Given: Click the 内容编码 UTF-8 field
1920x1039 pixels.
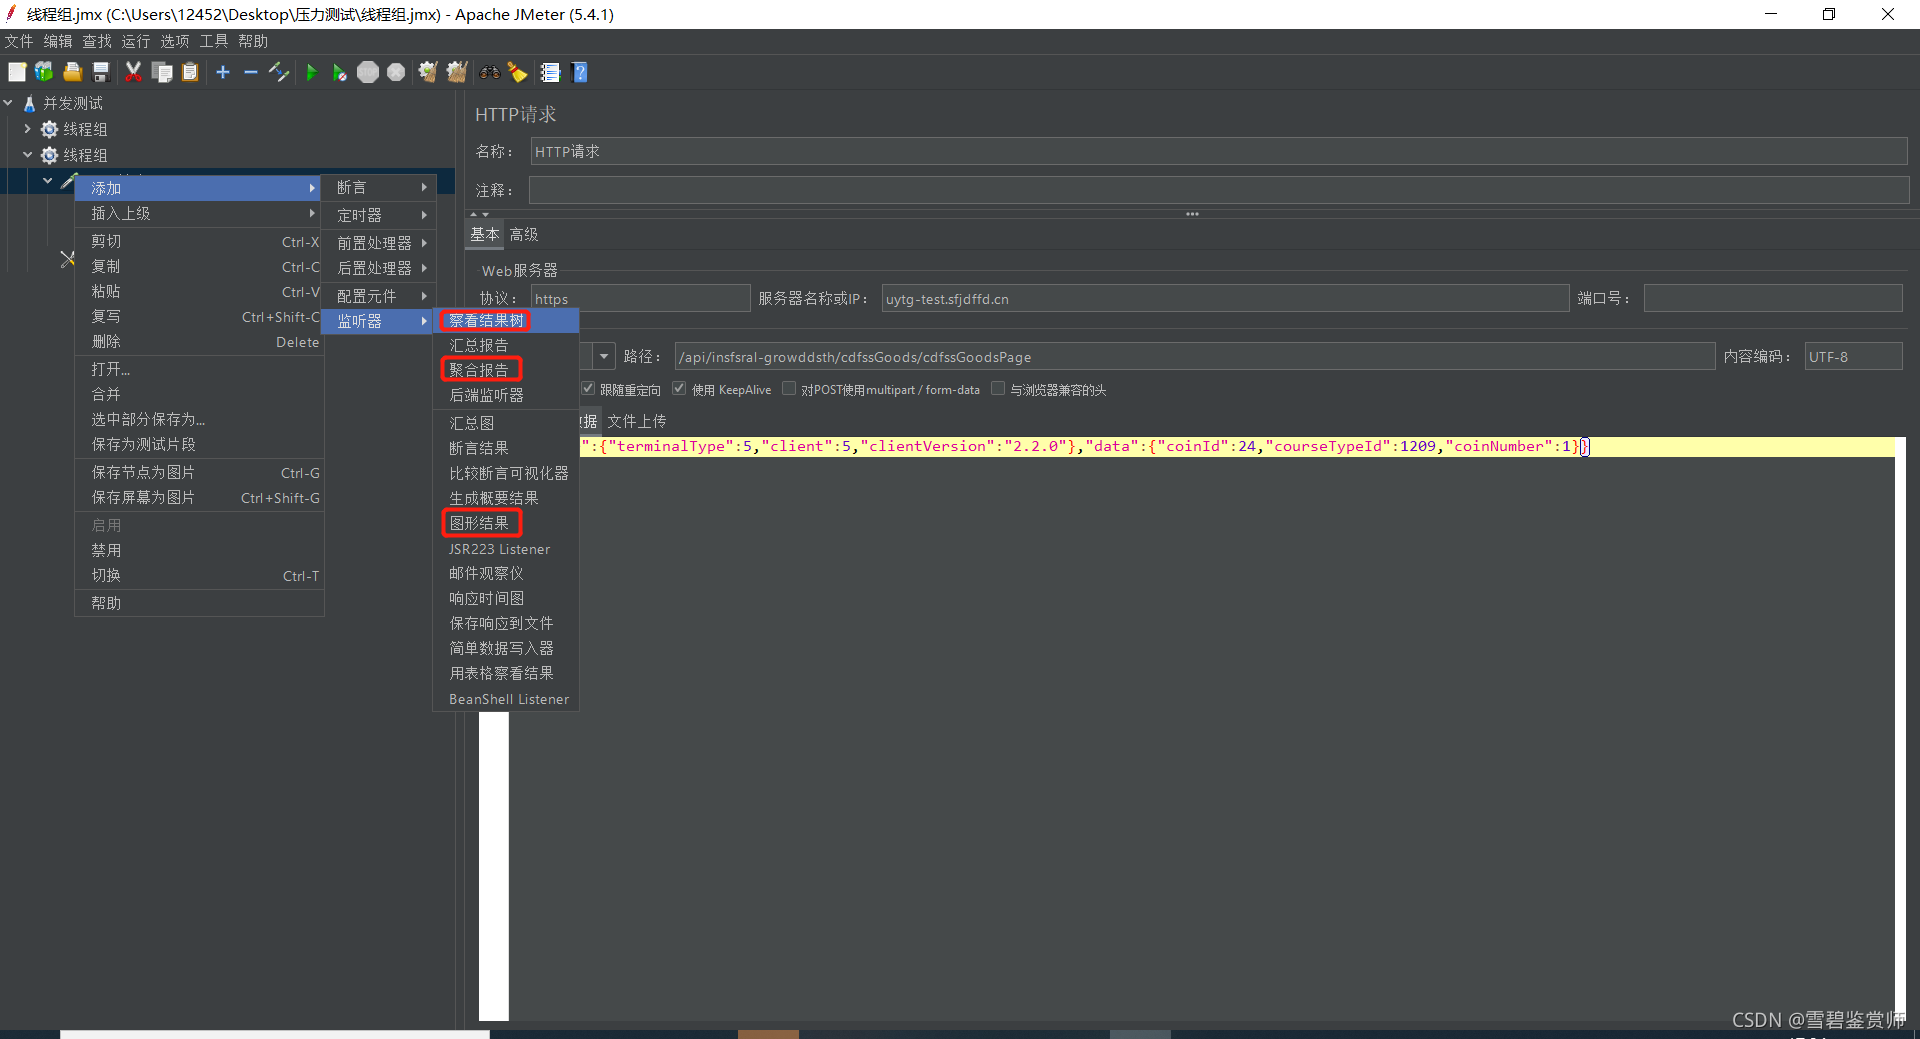Looking at the screenshot, I should (1852, 356).
